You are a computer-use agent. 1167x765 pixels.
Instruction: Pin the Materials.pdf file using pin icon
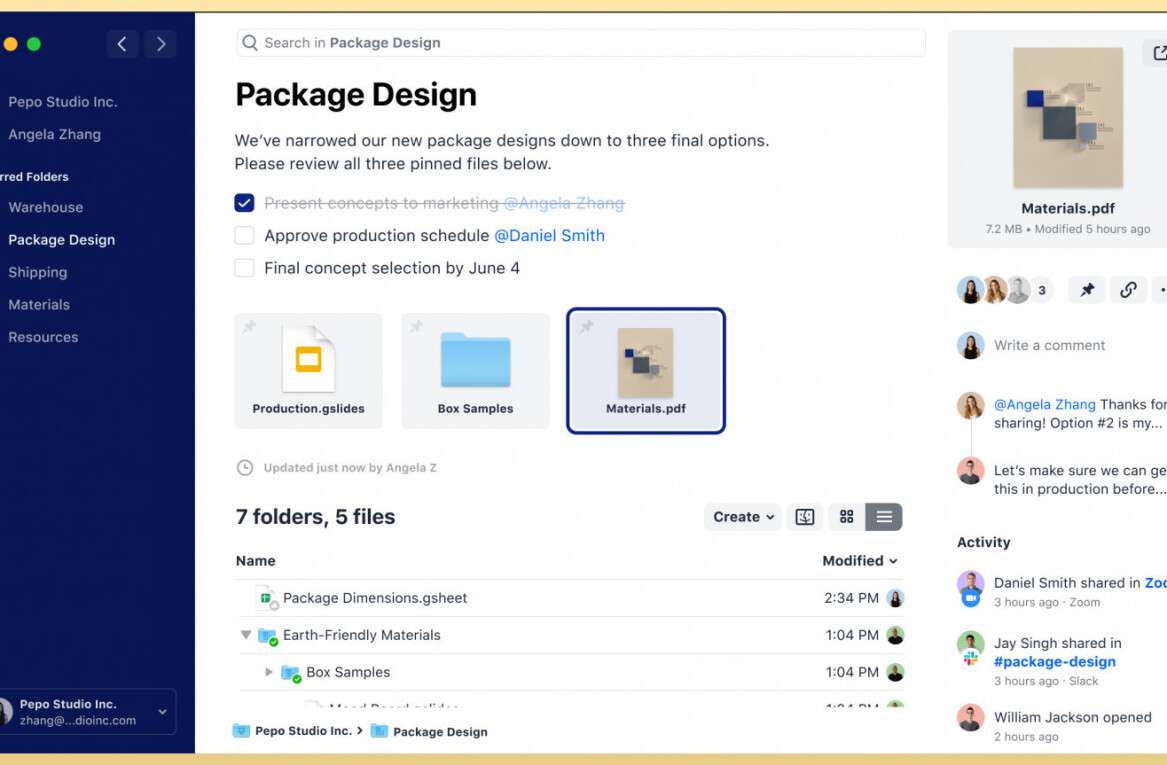pos(1087,290)
